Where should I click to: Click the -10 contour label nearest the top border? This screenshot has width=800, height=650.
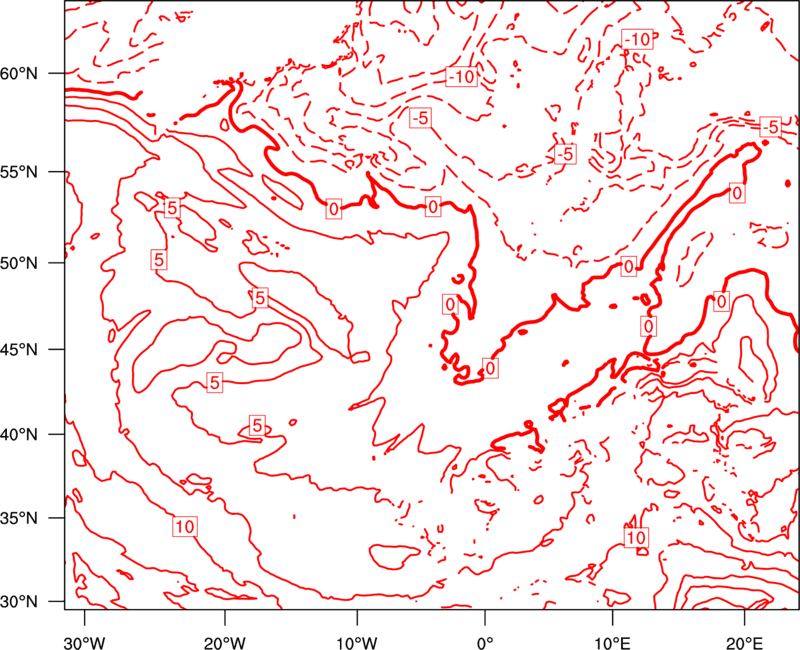pos(637,39)
